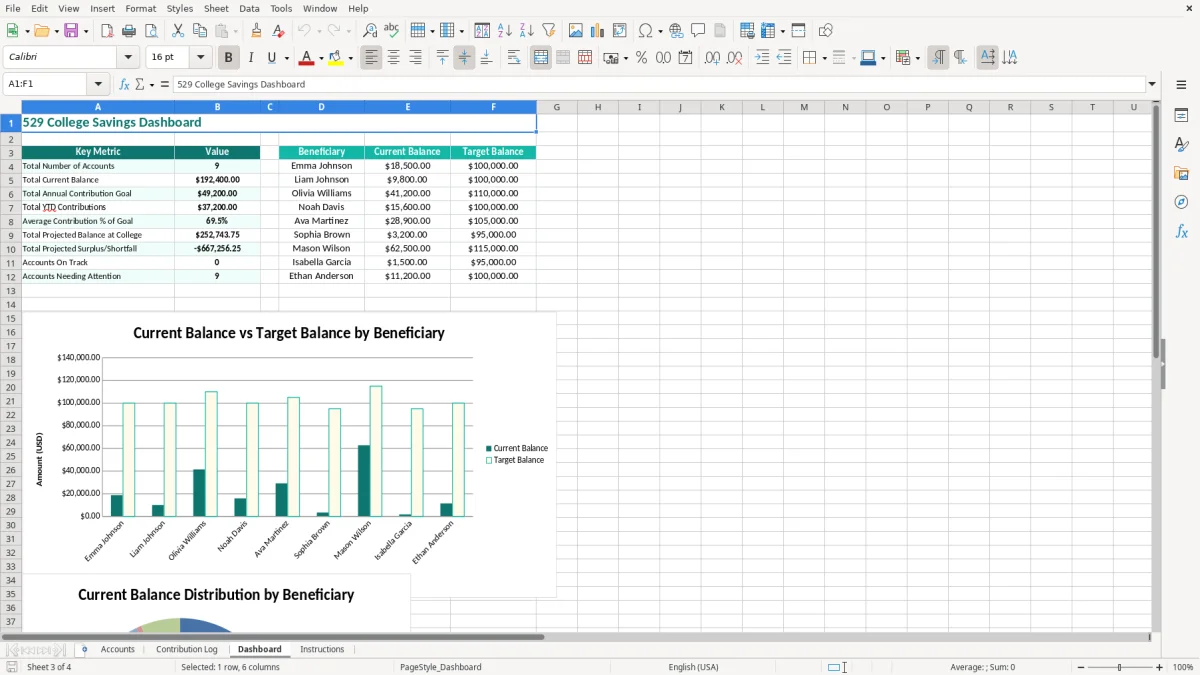Print the spreadsheet

coord(129,31)
